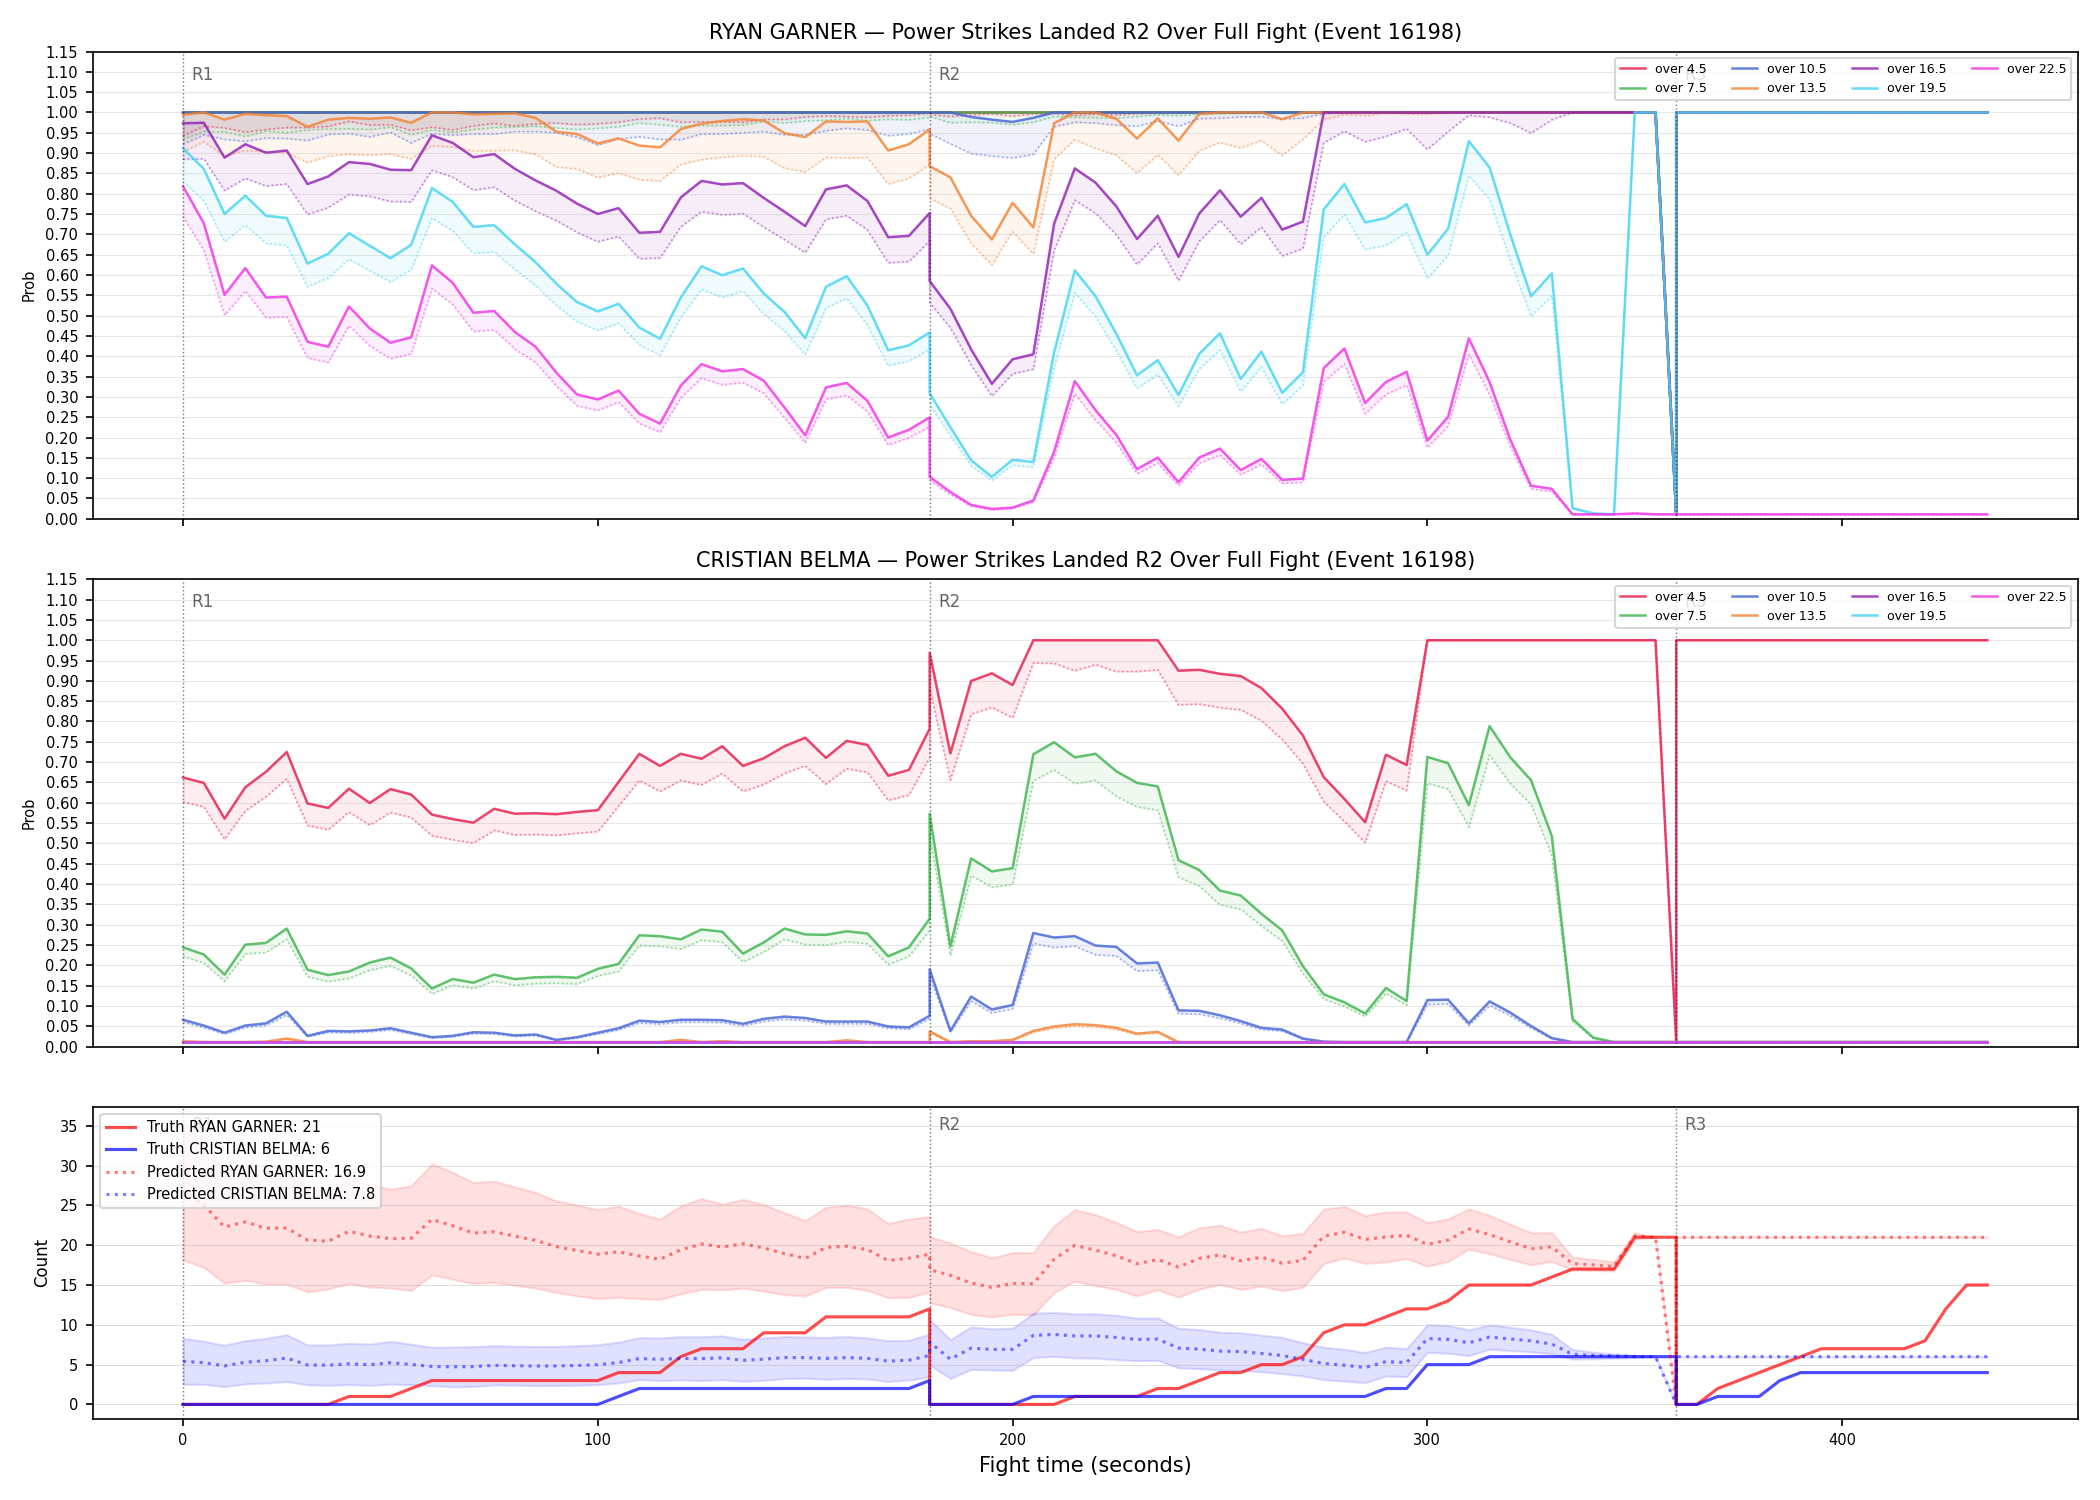Click the x-axis tick label '300'
This screenshot has height=1500, width=2100.
pyautogui.click(x=1427, y=1440)
